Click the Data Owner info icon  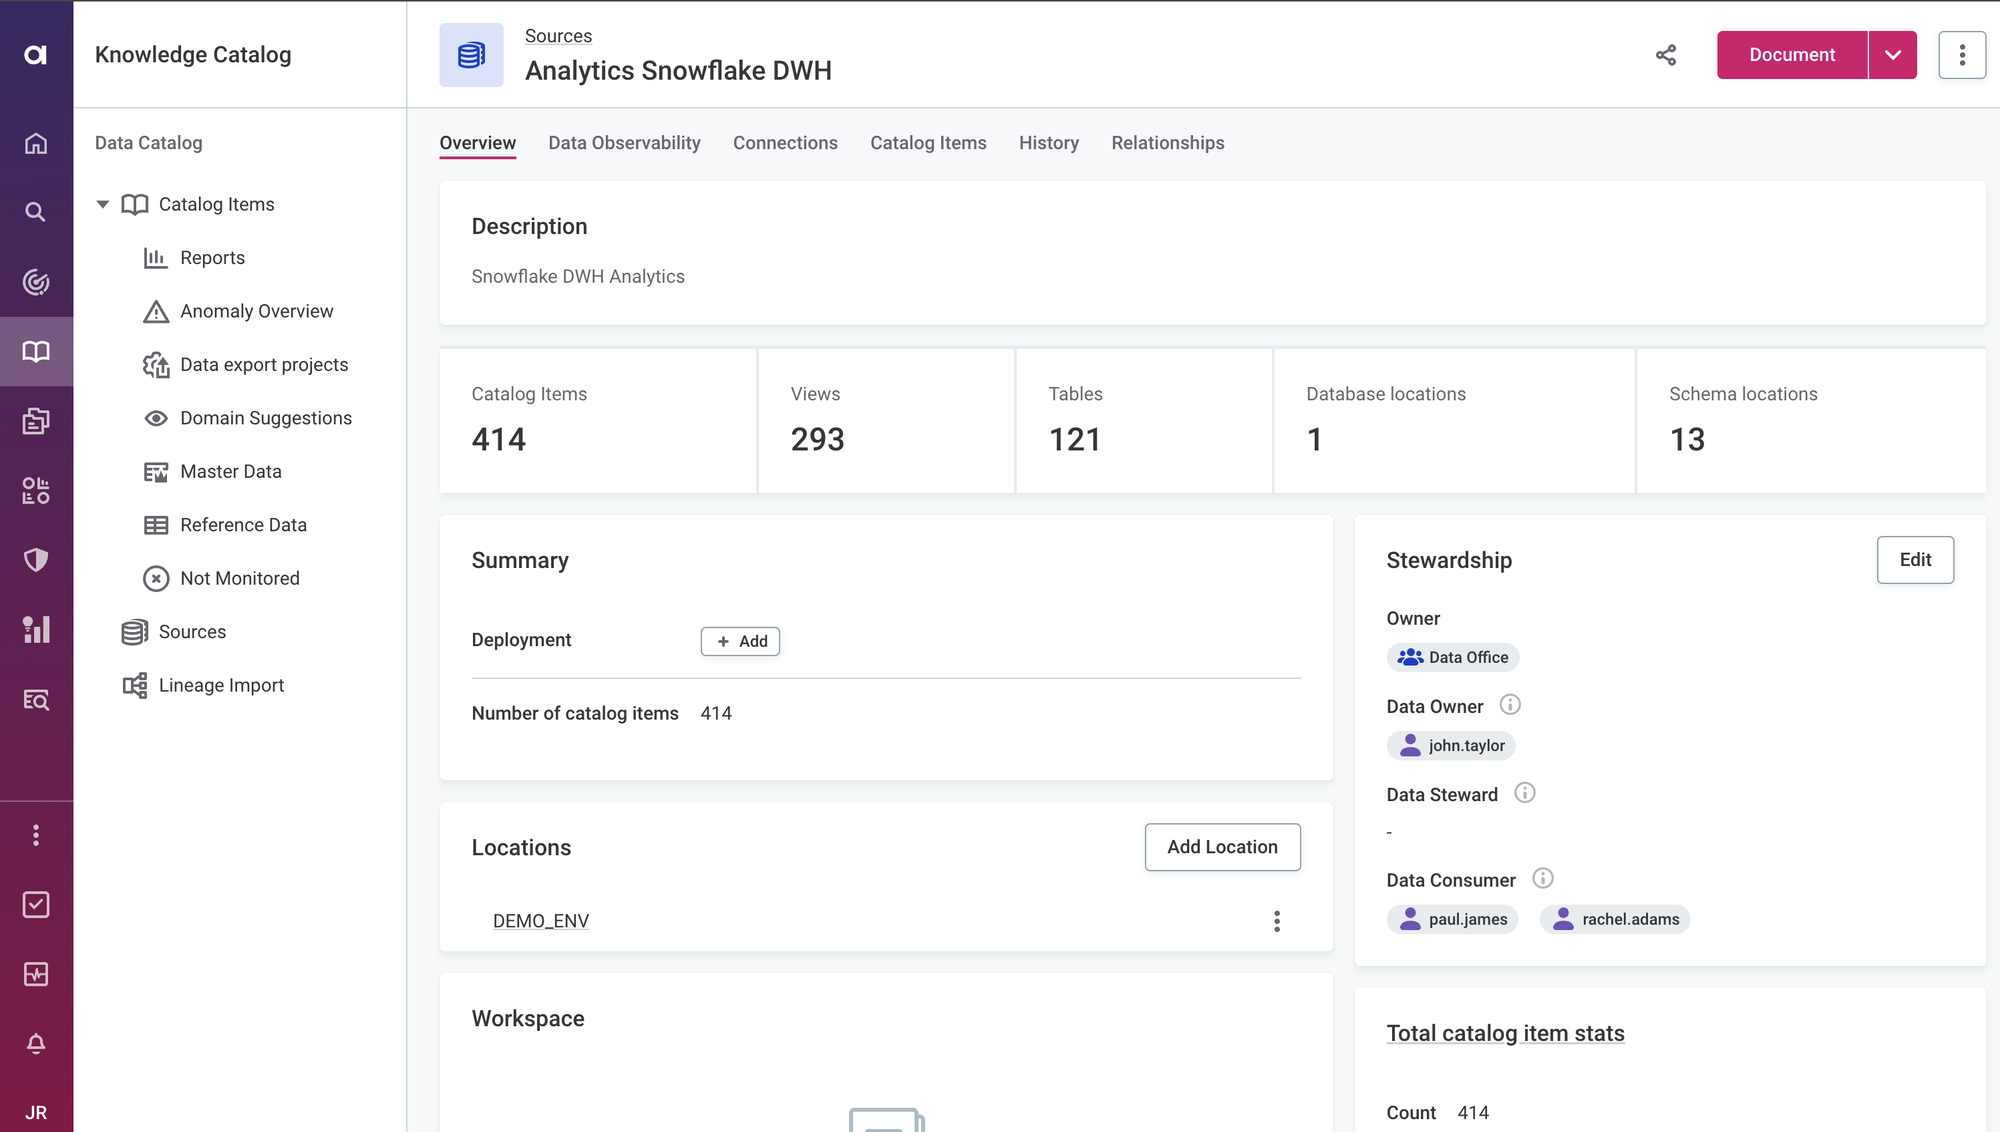coord(1510,705)
